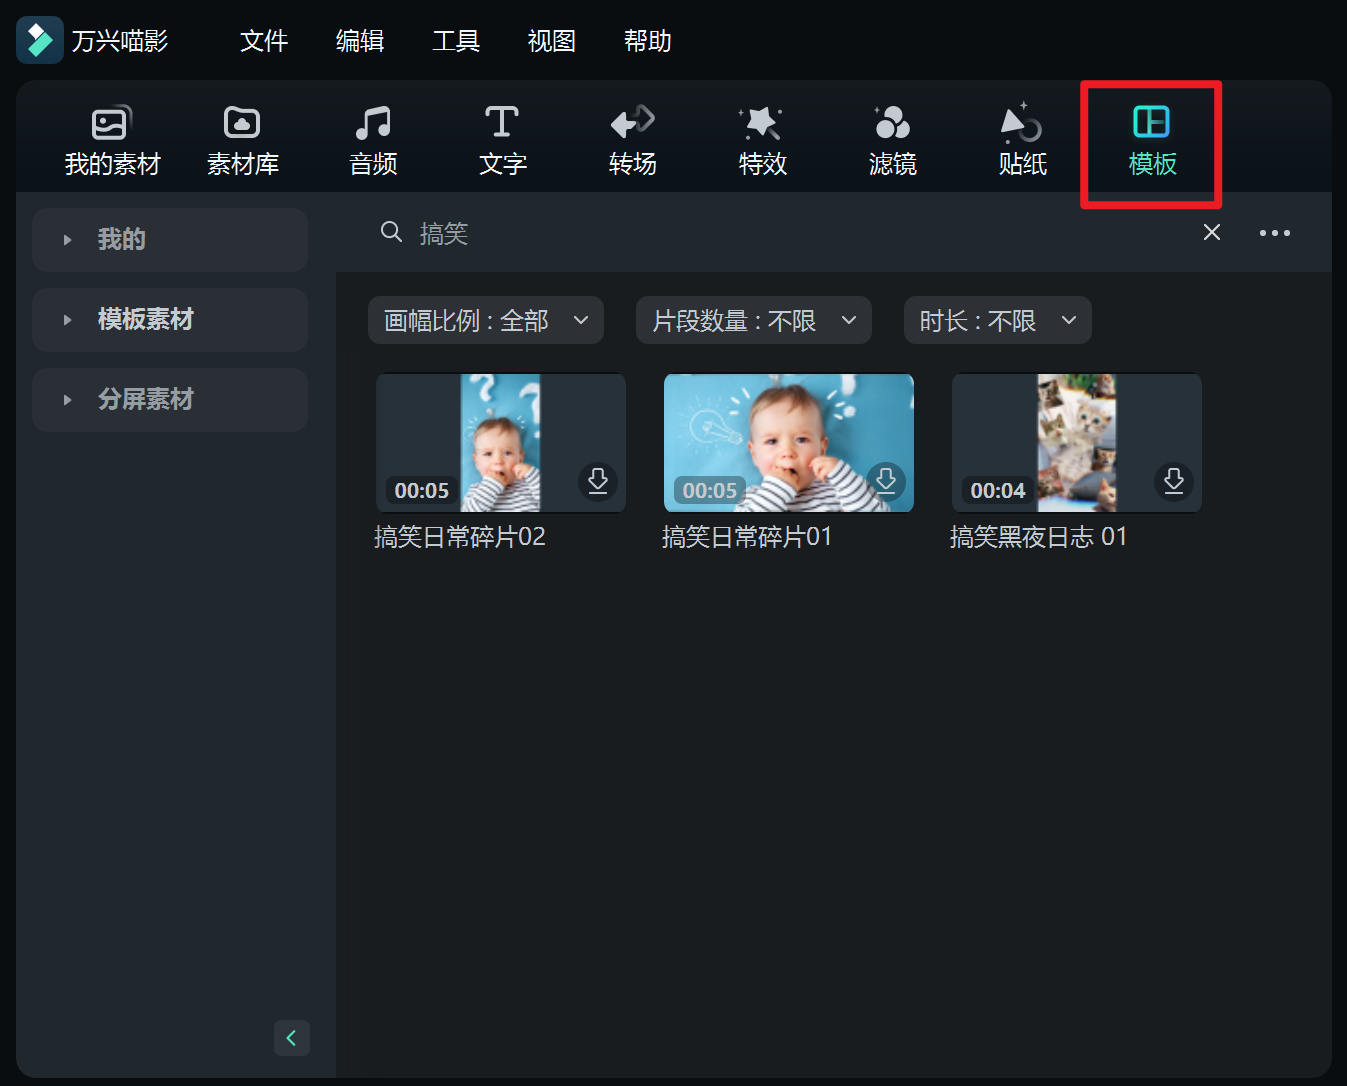Open the 时长 duration dropdown
The image size is (1347, 1086).
tap(997, 320)
